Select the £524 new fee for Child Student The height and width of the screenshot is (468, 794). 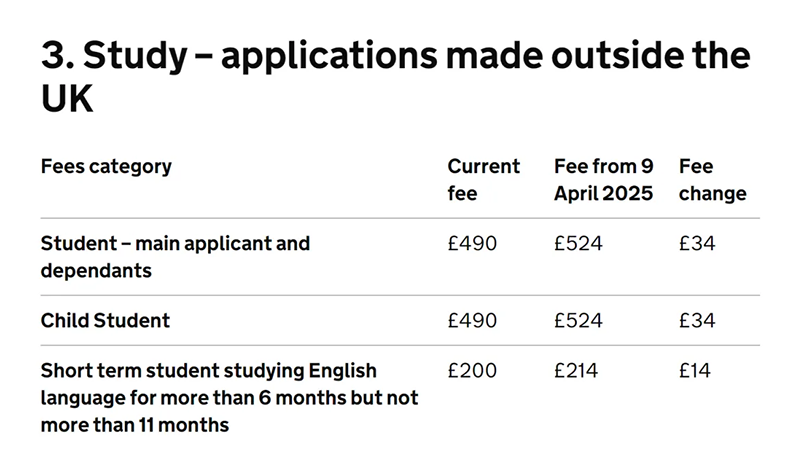click(x=578, y=321)
